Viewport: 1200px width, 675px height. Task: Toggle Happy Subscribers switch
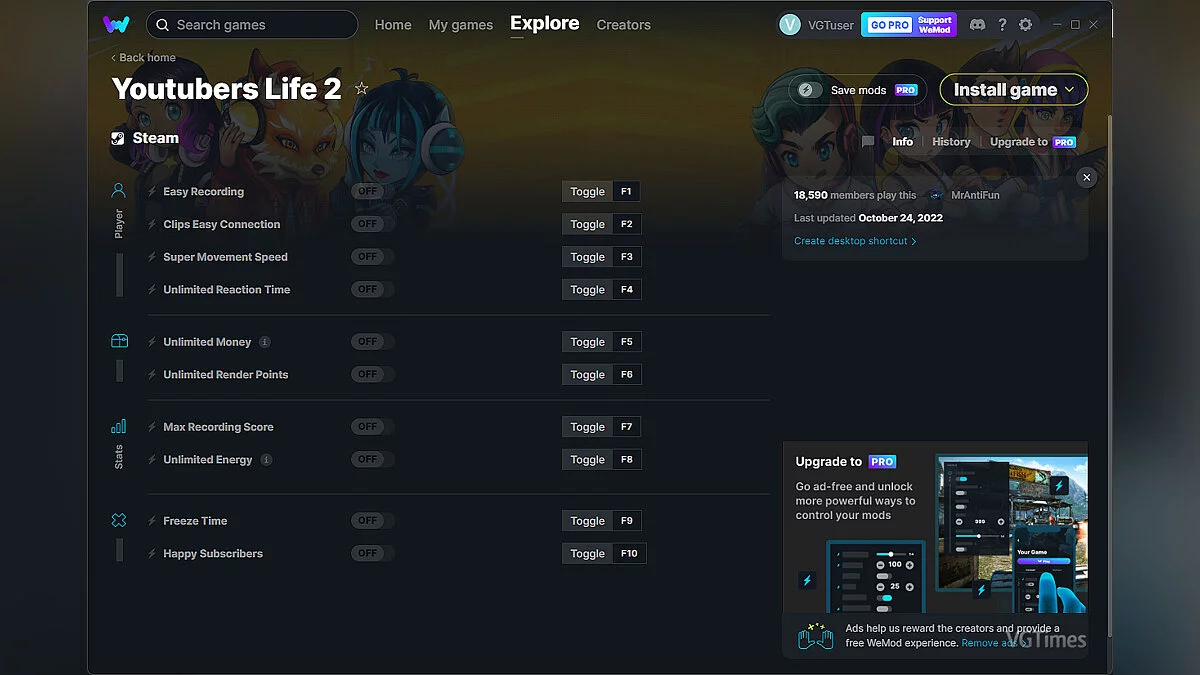372,553
